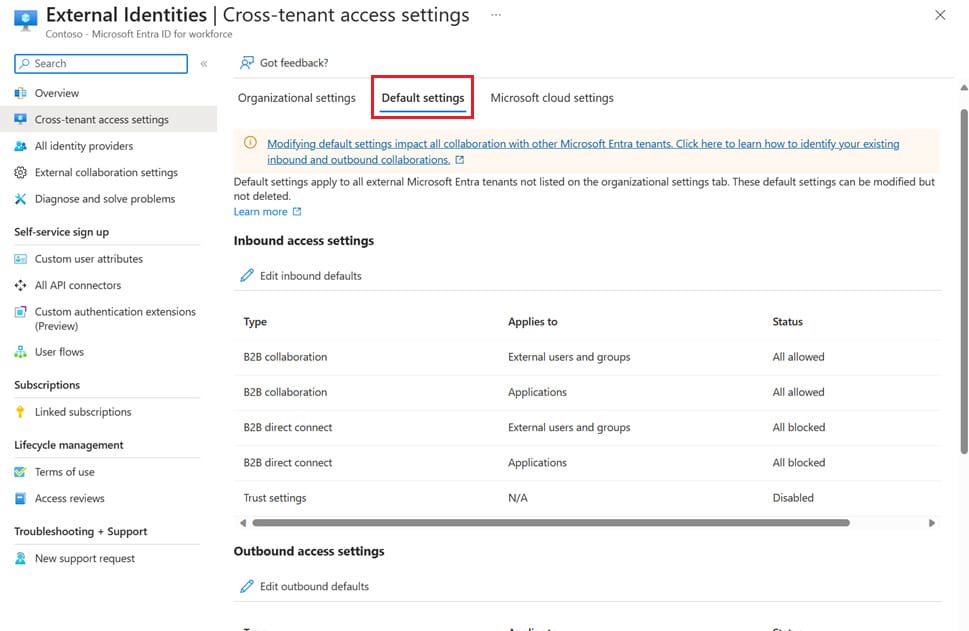Open Cross-tenant access settings menu item
Screen dimensions: 969x631
108,119
